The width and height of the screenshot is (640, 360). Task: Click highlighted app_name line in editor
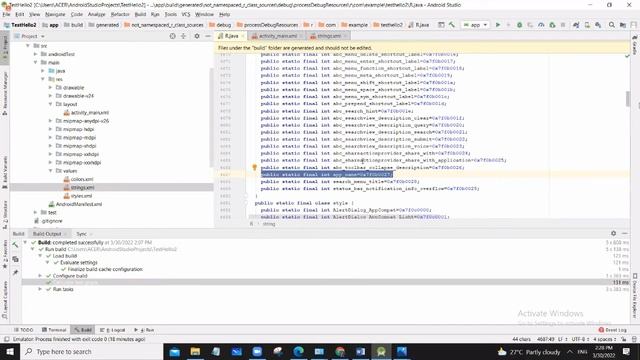coord(327,175)
